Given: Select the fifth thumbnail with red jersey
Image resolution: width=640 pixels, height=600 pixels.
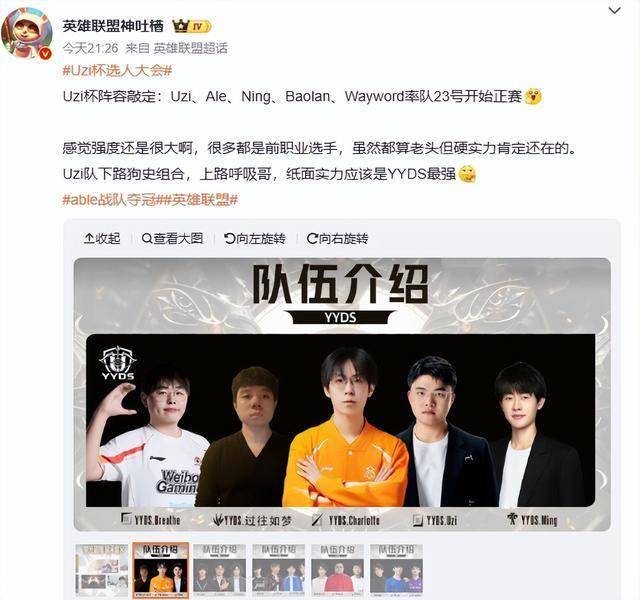Looking at the screenshot, I should click(x=337, y=568).
